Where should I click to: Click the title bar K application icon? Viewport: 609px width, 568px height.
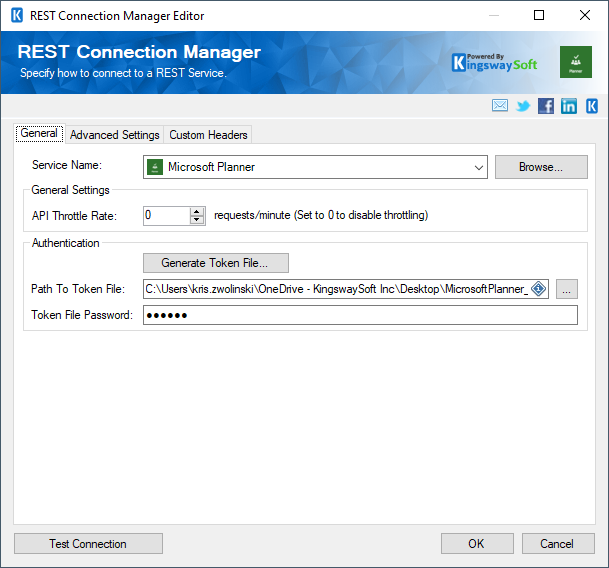(x=17, y=16)
